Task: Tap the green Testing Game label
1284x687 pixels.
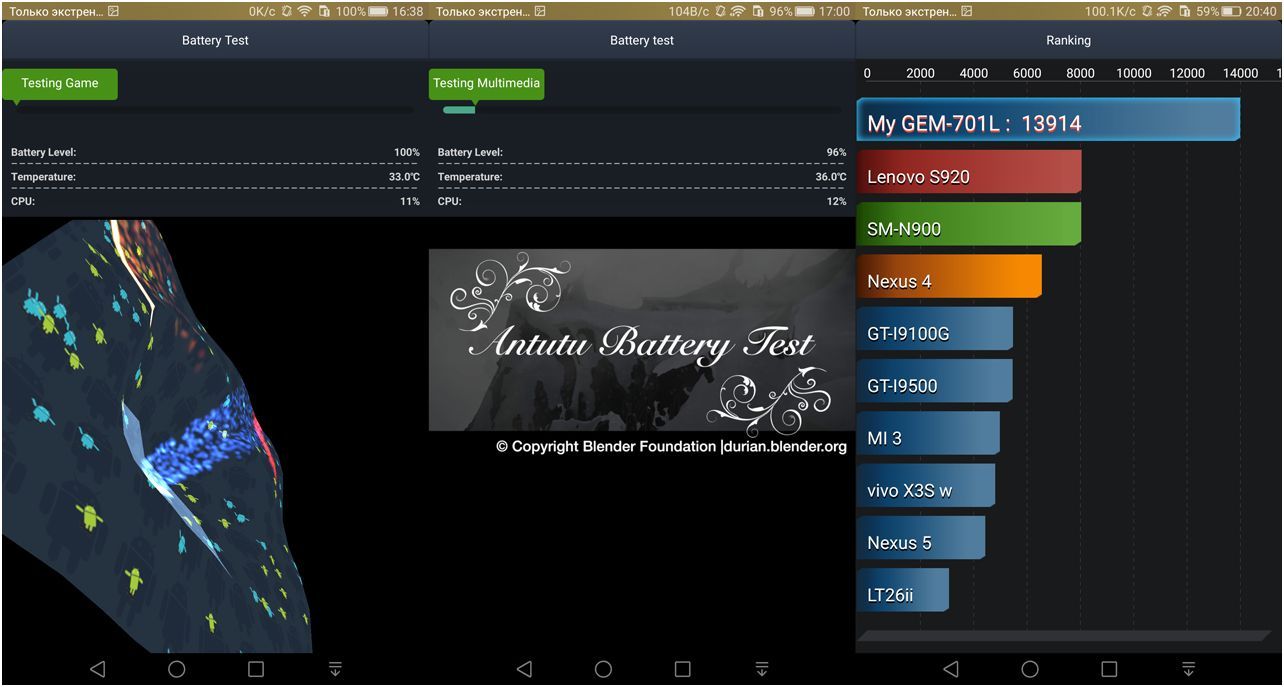Action: (x=60, y=84)
